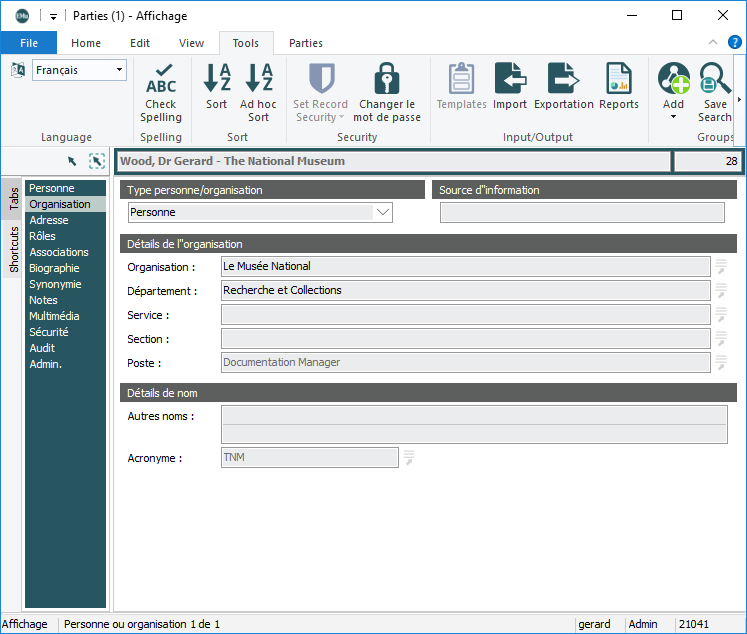Expand the Add button dropdown arrow
The height and width of the screenshot is (634, 747).
[x=674, y=117]
